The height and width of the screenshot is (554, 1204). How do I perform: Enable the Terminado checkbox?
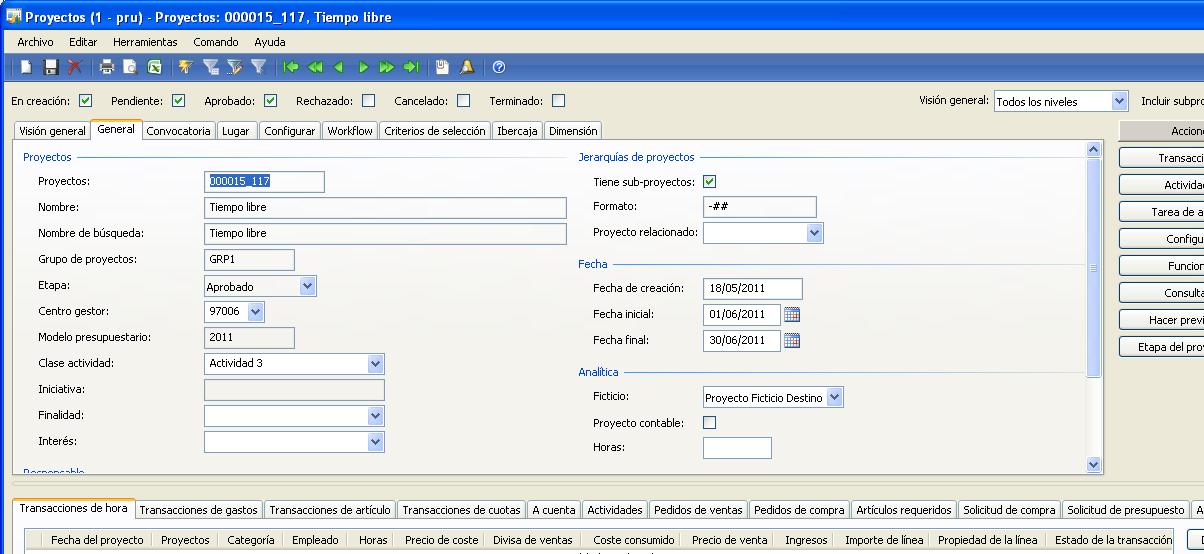[558, 100]
